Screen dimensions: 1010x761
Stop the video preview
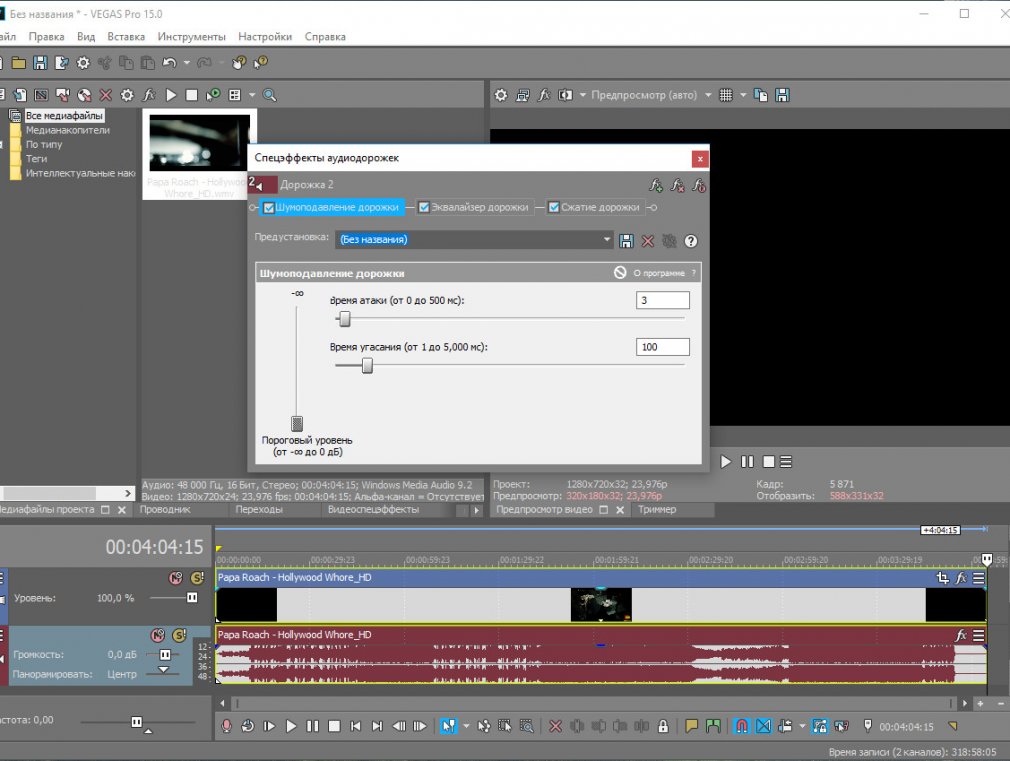(x=768, y=462)
